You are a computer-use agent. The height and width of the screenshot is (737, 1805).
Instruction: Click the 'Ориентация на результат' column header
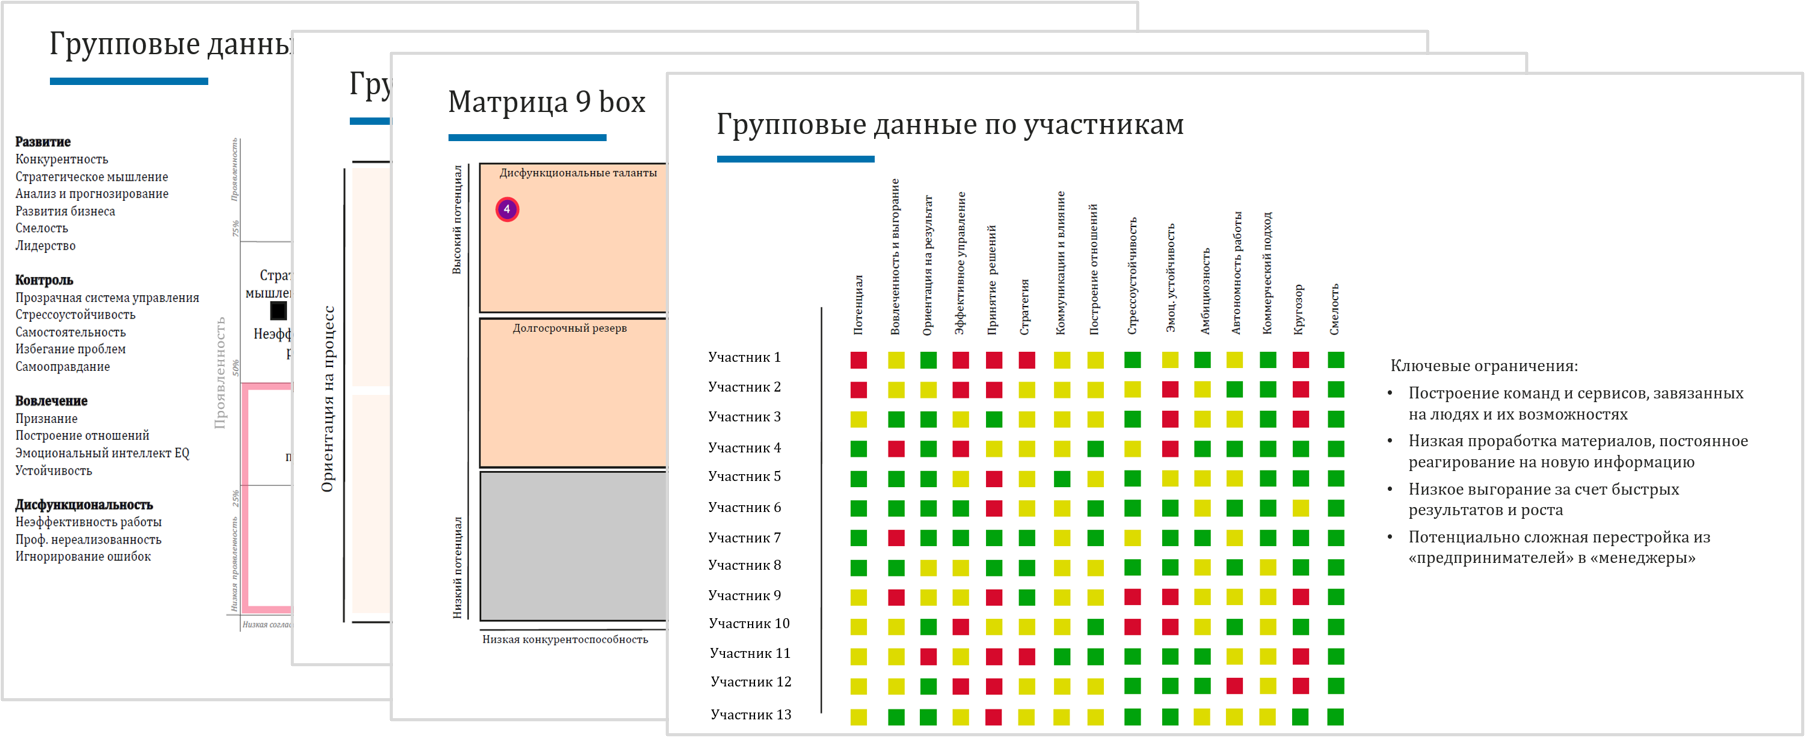[928, 265]
